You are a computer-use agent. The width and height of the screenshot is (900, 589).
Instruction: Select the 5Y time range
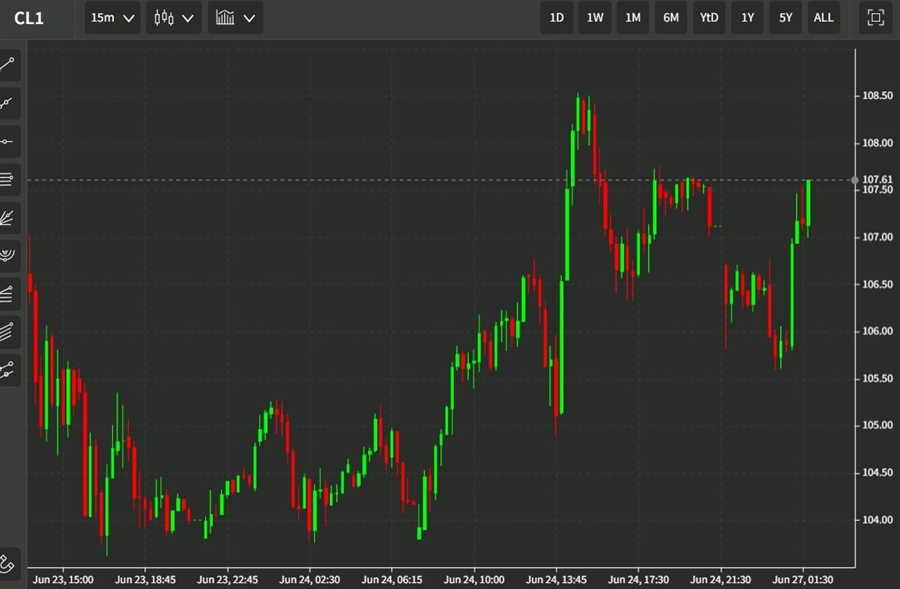pos(785,18)
